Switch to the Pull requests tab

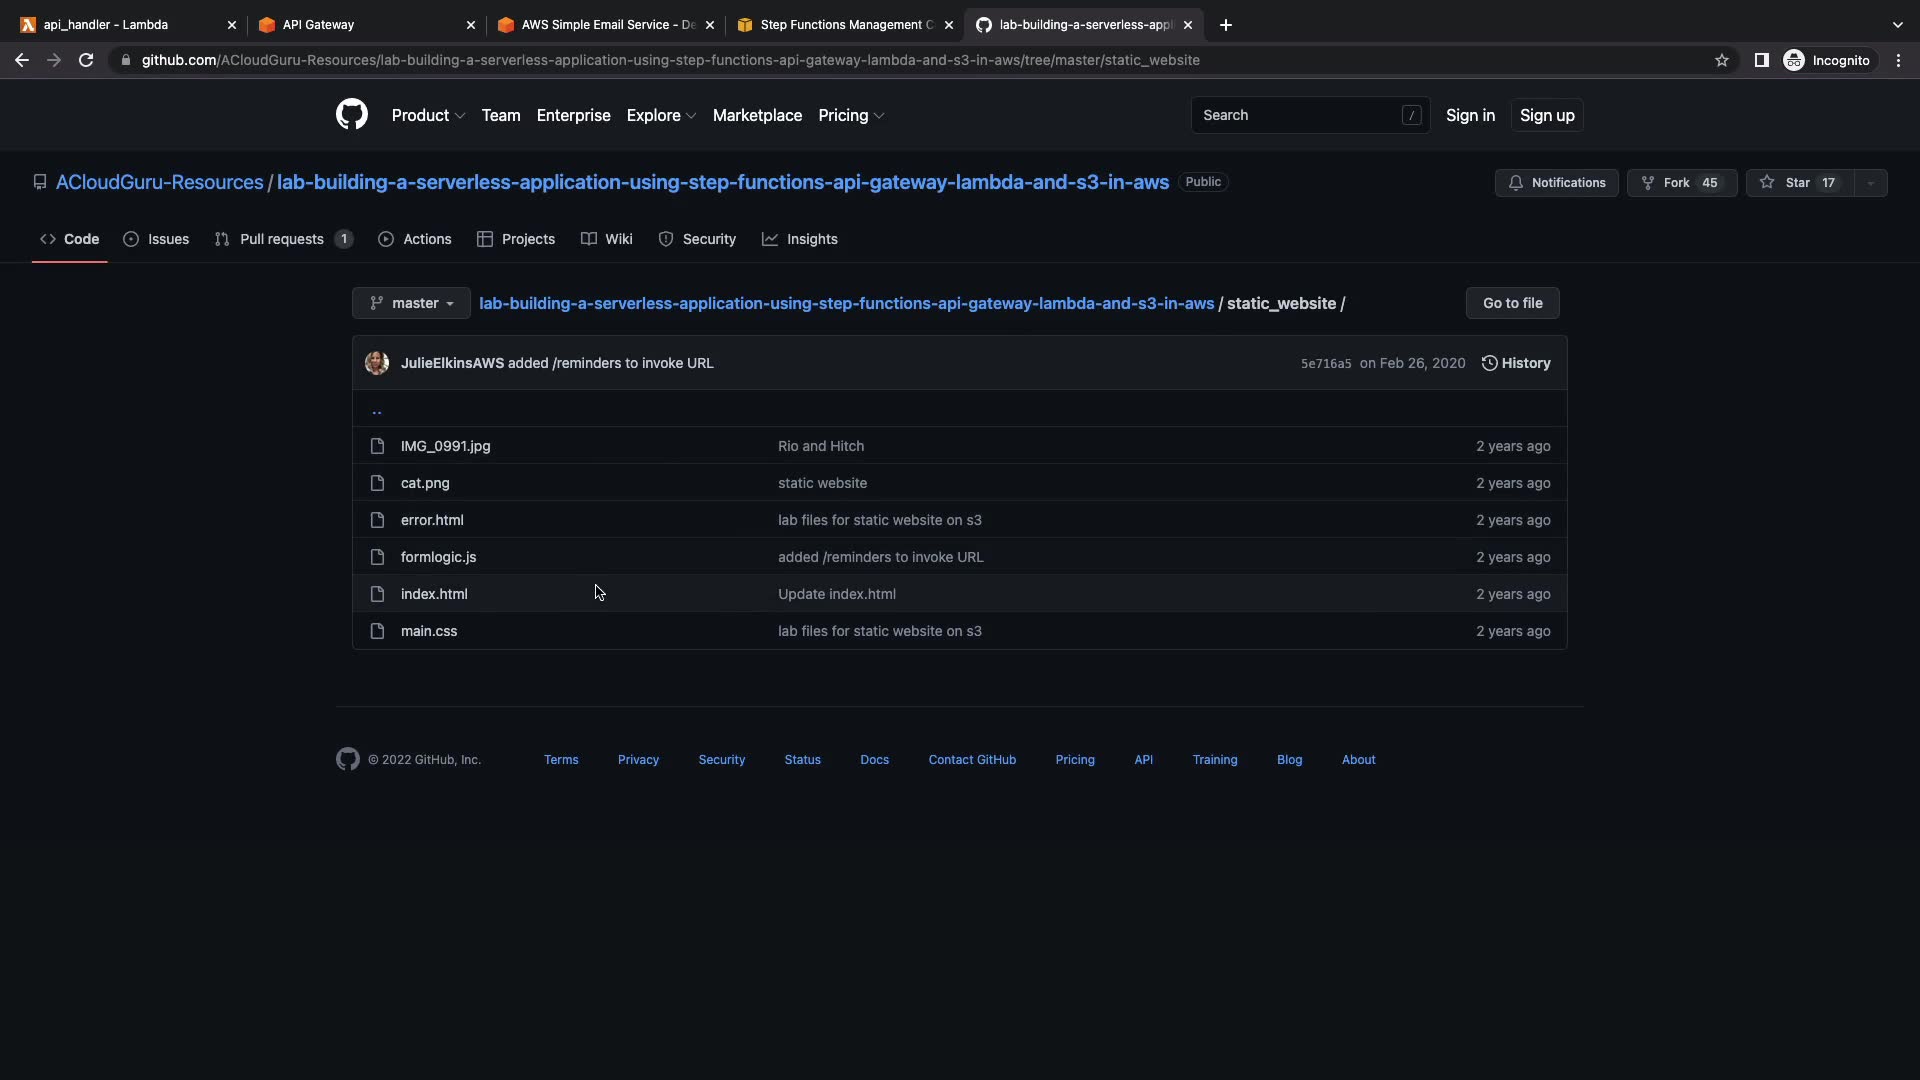pyautogui.click(x=282, y=239)
